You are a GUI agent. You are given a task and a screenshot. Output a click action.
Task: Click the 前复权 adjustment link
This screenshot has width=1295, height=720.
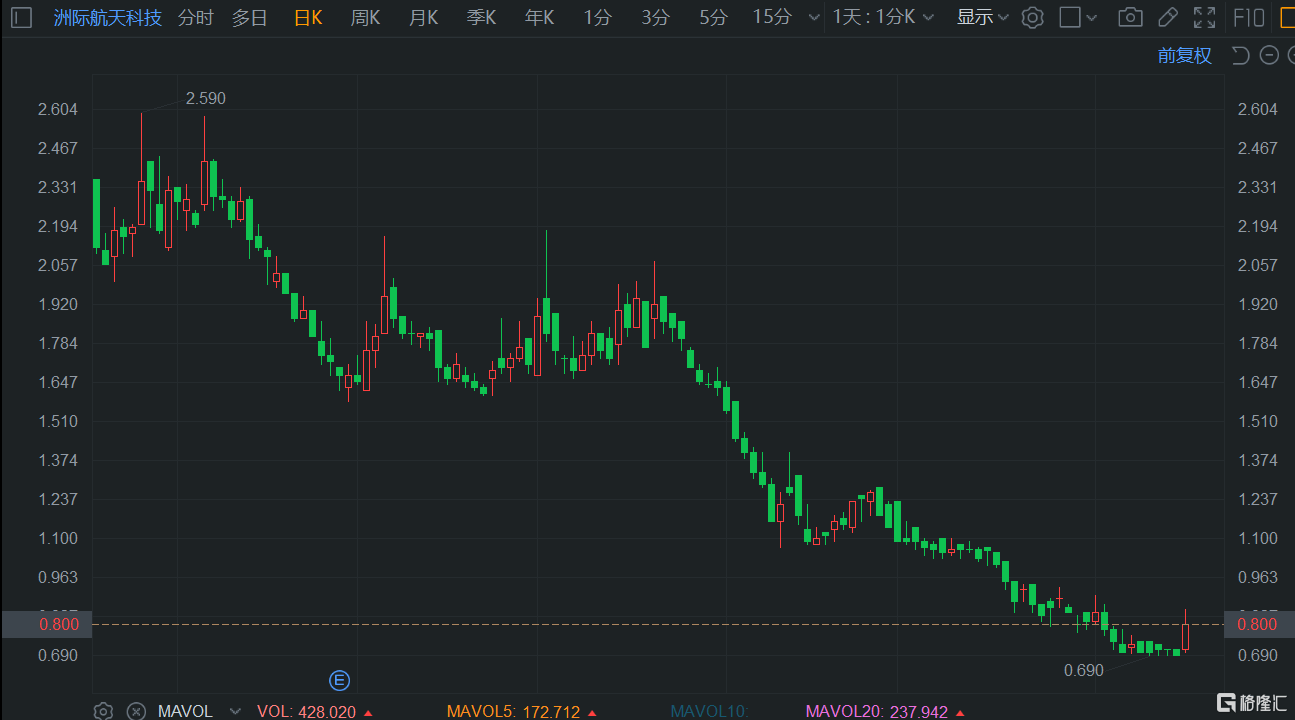(x=1185, y=56)
